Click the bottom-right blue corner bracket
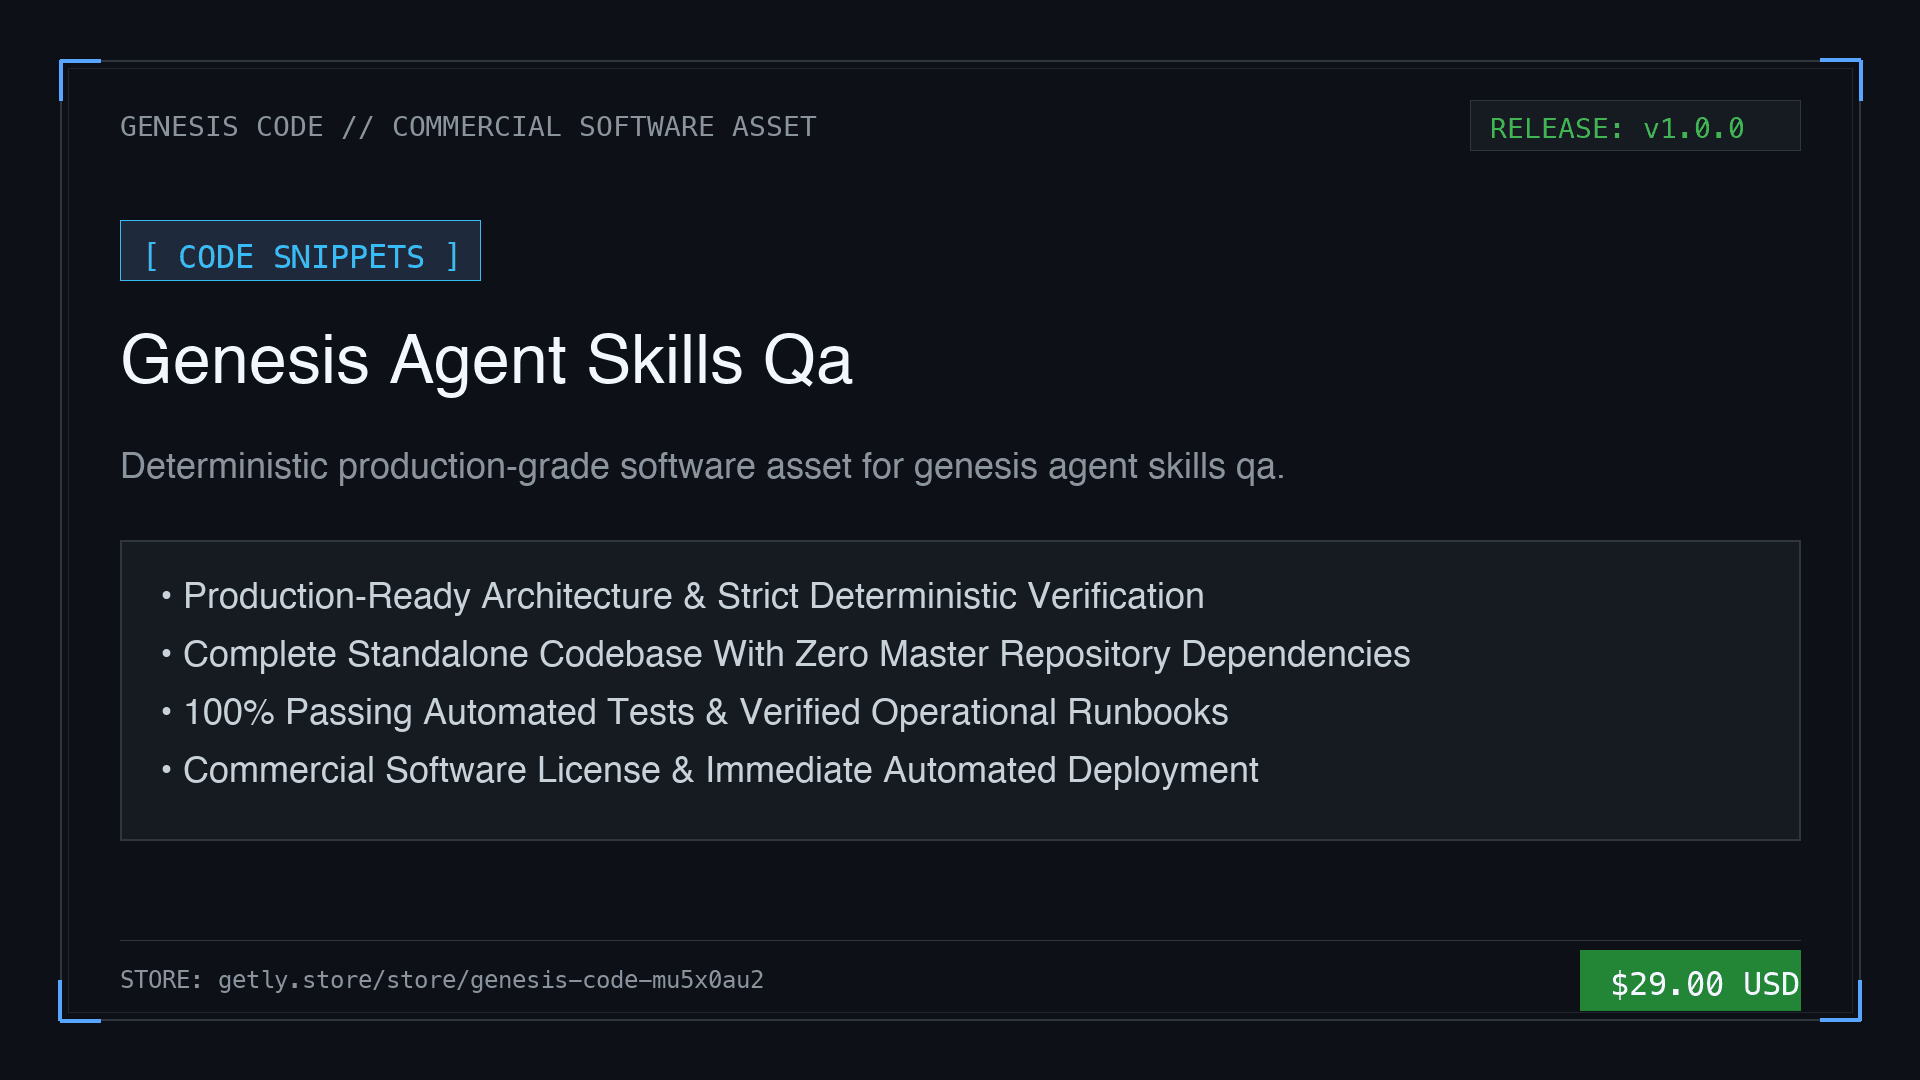This screenshot has width=1920, height=1080. click(x=1841, y=1001)
